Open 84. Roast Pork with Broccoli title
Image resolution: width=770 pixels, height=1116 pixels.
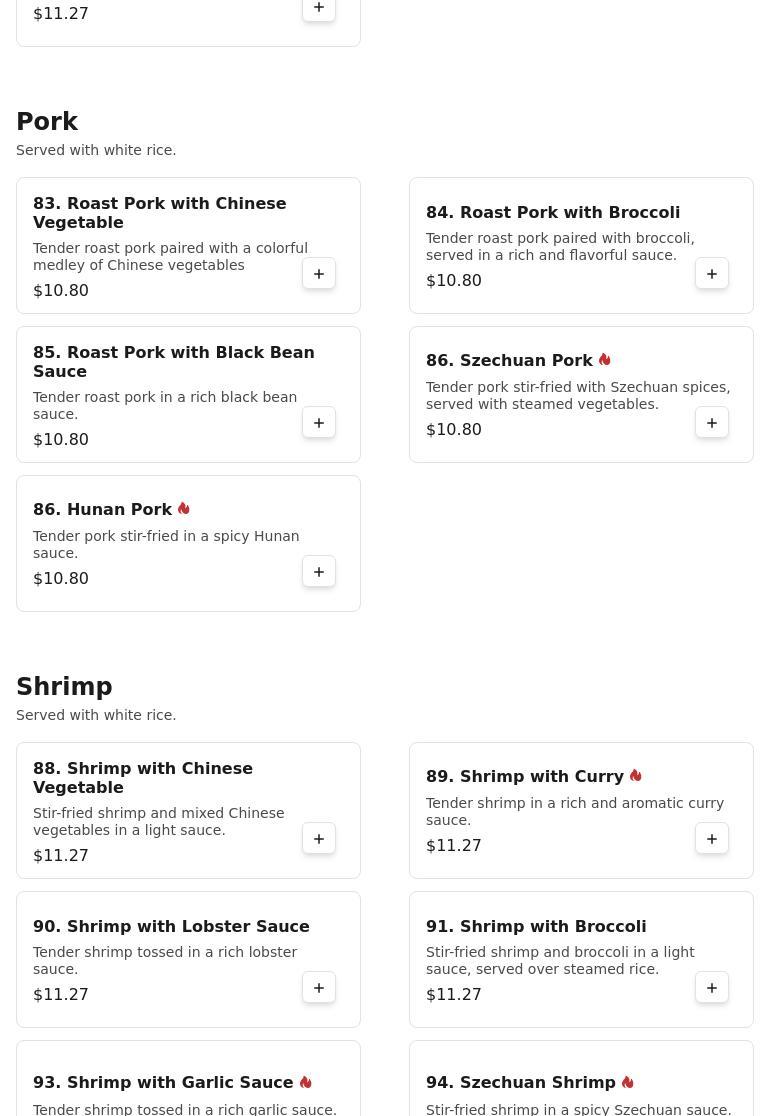(x=553, y=212)
